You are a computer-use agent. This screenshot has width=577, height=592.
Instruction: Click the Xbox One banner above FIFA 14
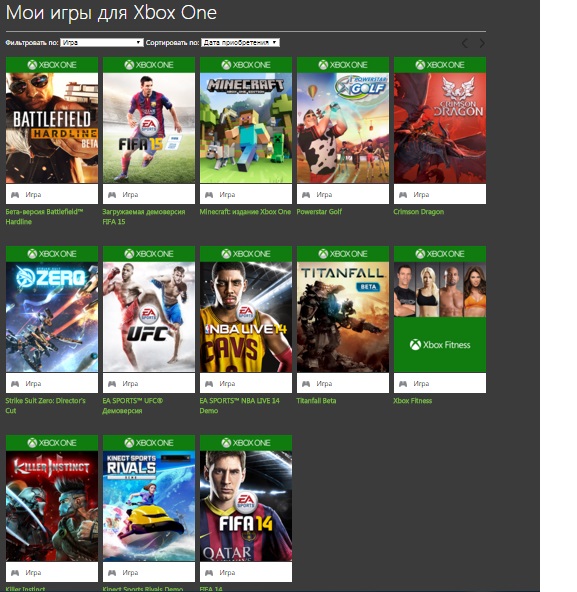pos(246,443)
